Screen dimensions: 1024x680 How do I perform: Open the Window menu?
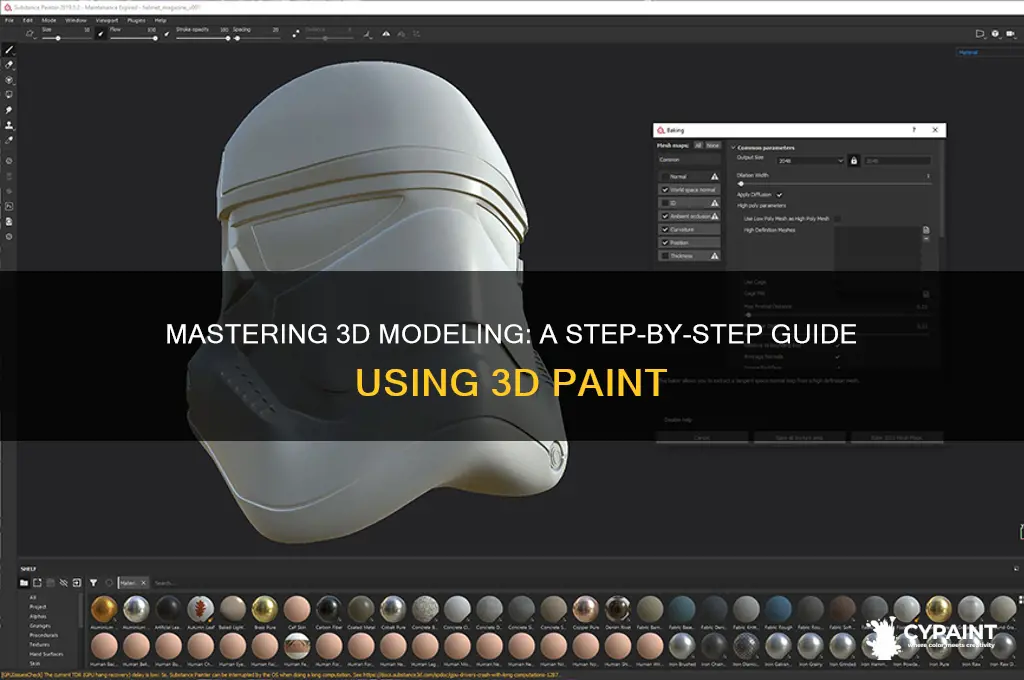coord(76,20)
